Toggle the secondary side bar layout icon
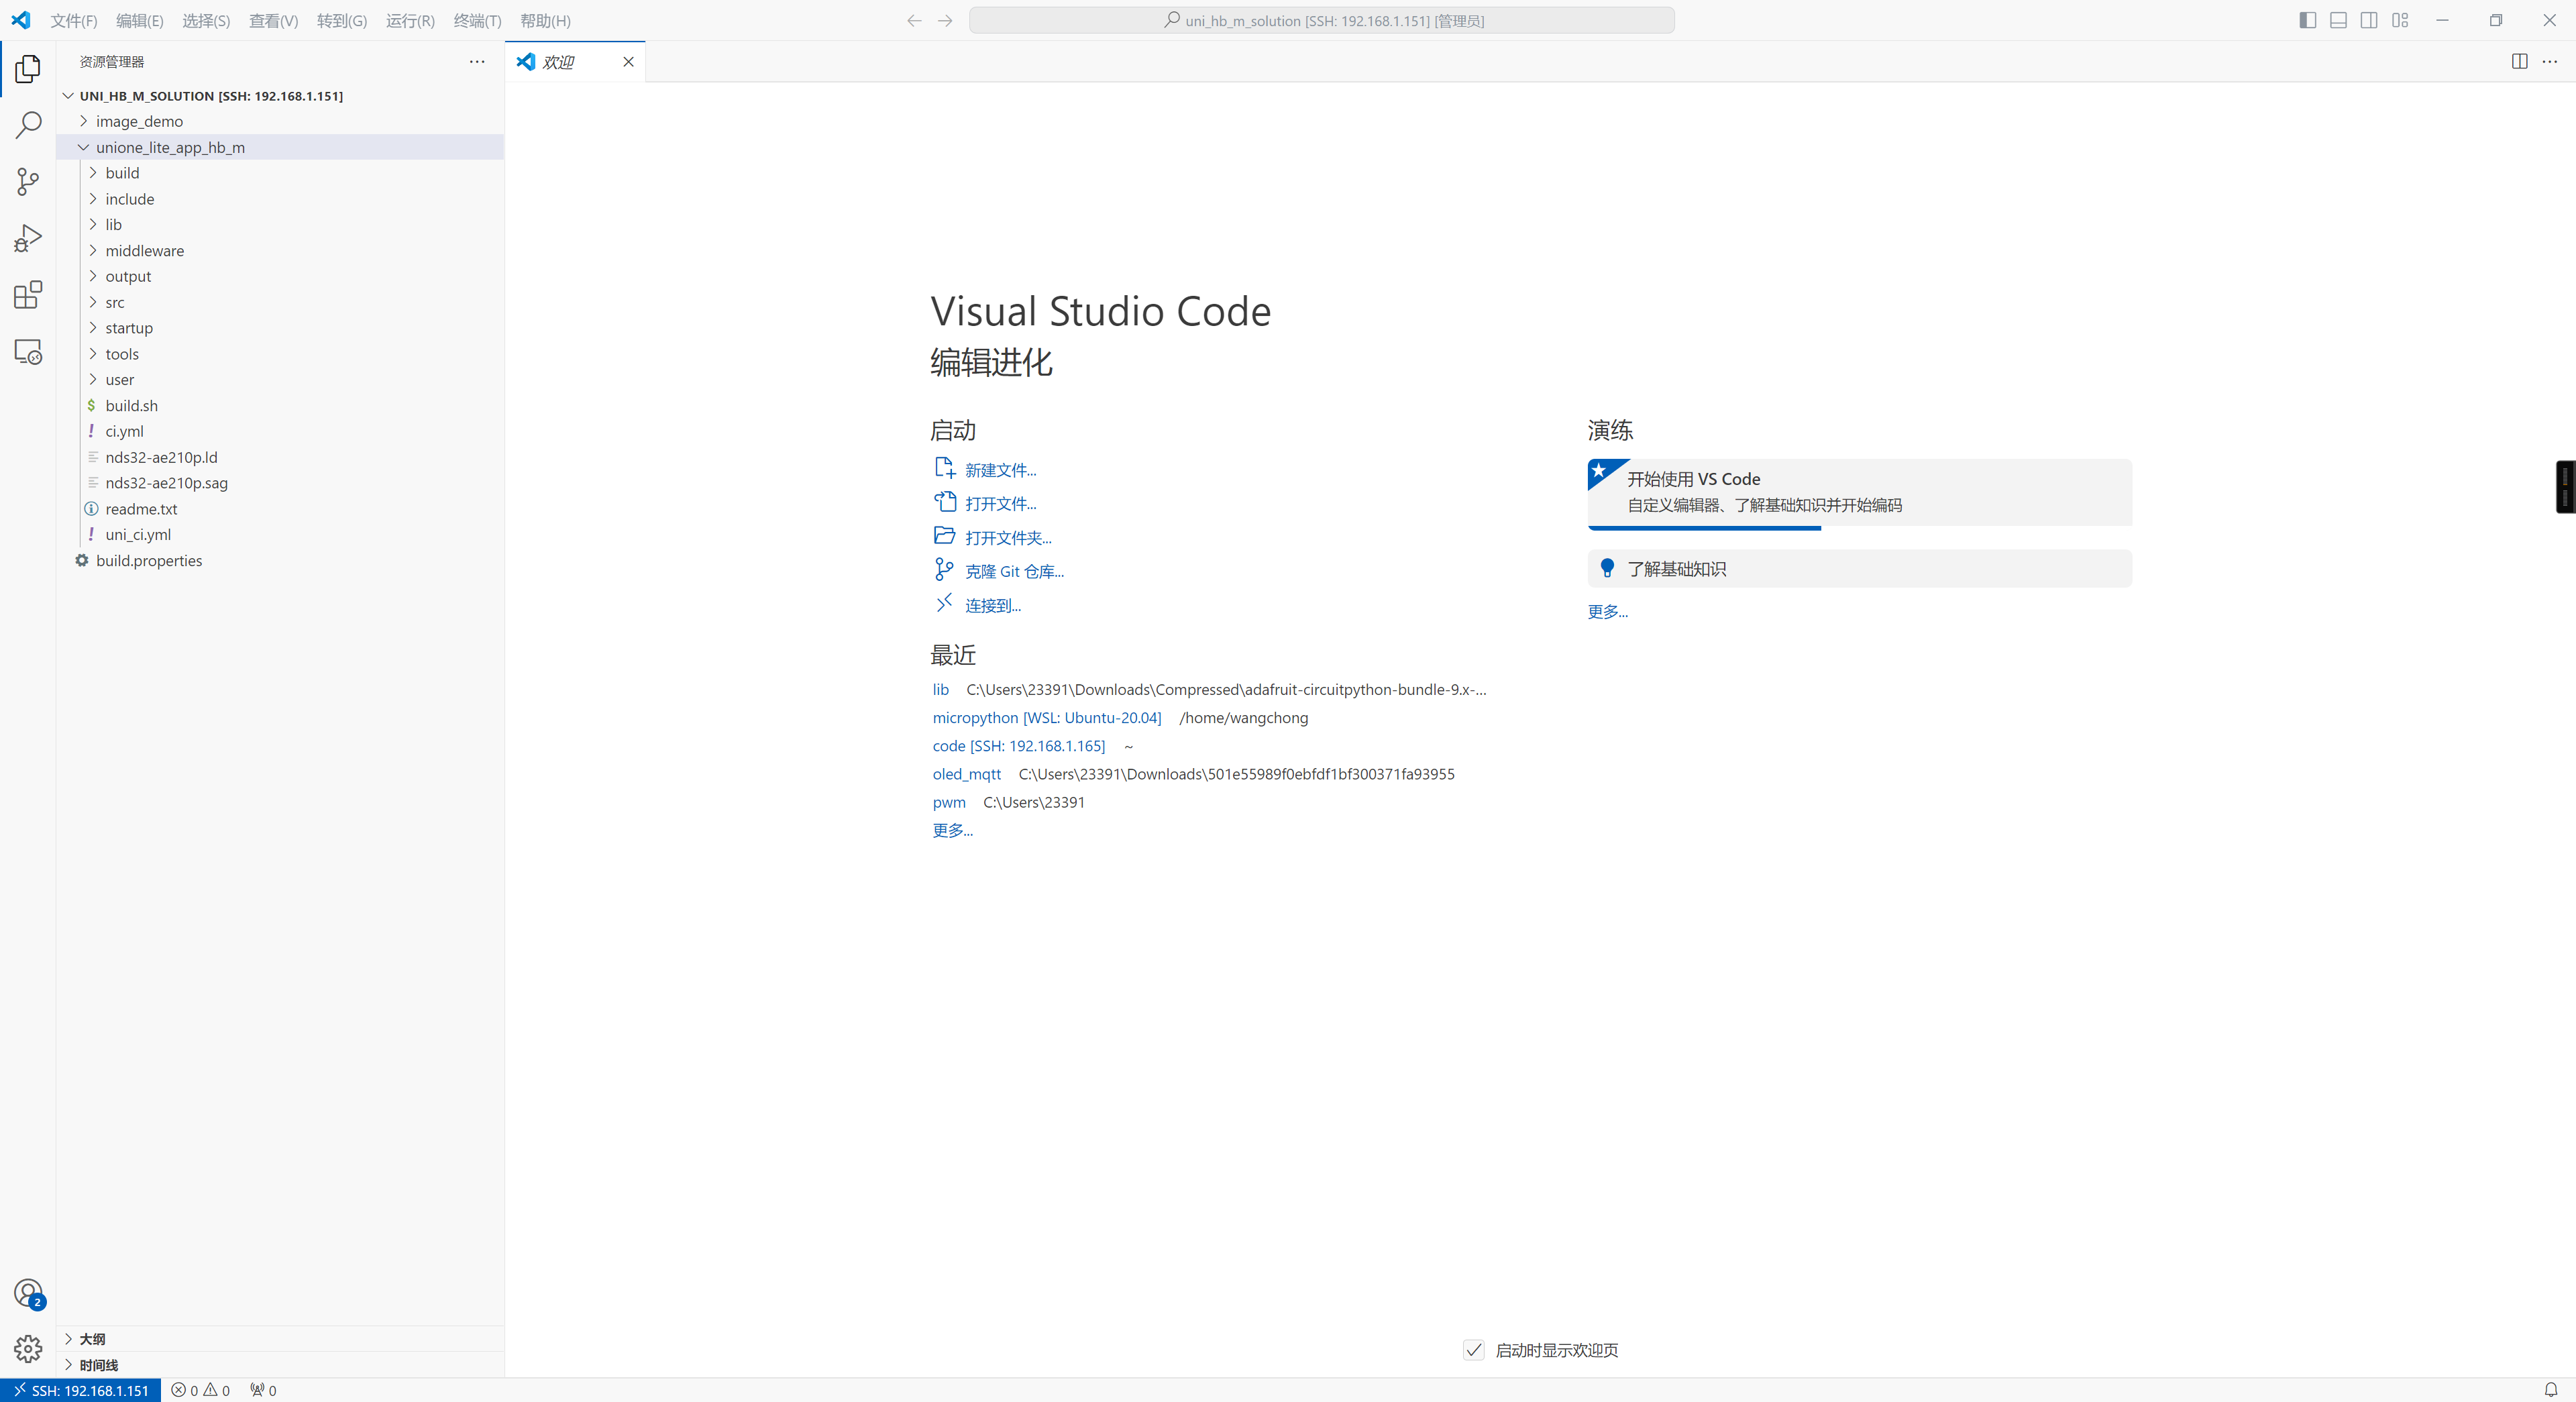Screen dimensions: 2576x1402 pos(2369,20)
